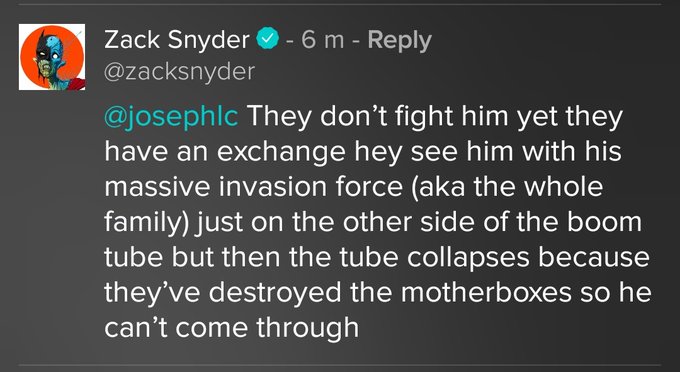Click the phrase "have an exchange"
Screen dimensions: 680x372
(x=225, y=152)
